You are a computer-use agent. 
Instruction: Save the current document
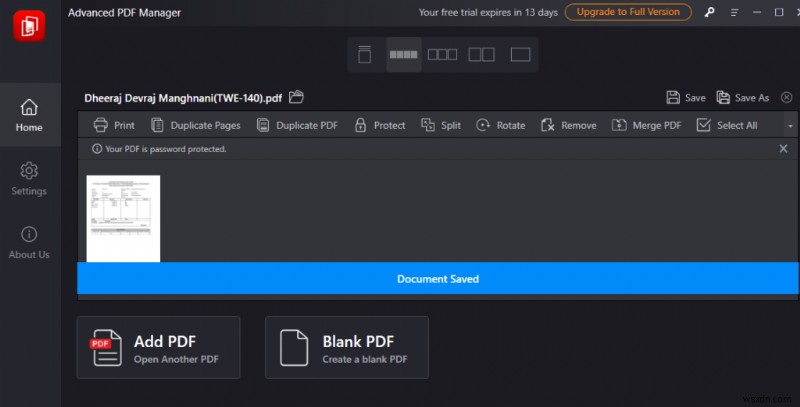686,97
